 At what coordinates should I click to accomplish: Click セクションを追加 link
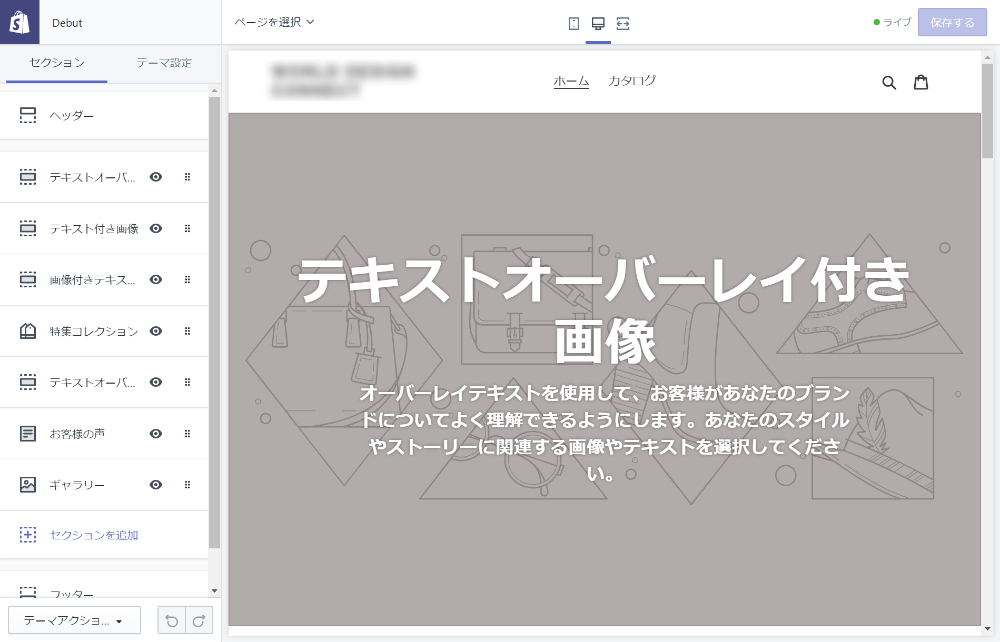coord(94,535)
